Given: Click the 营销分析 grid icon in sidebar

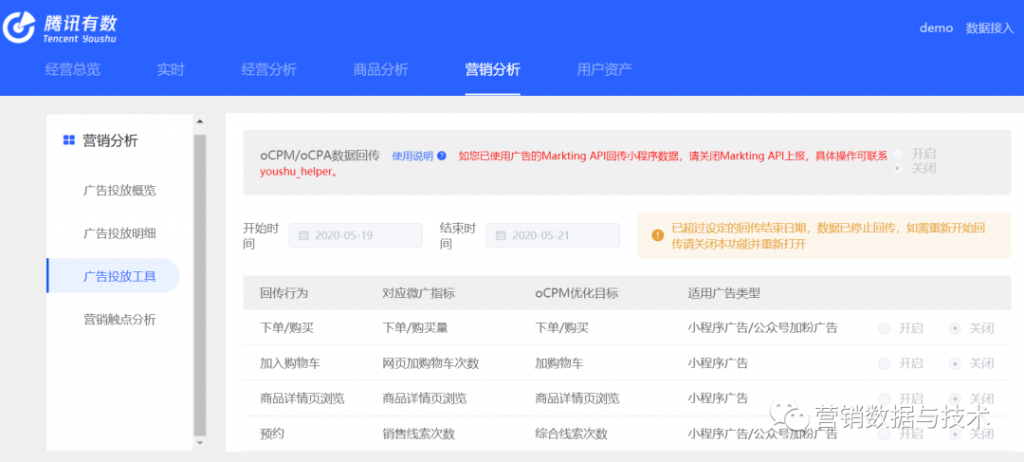Looking at the screenshot, I should (x=68, y=141).
